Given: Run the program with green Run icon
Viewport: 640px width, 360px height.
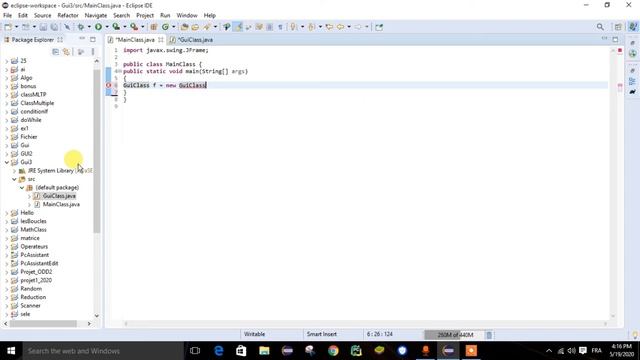Looking at the screenshot, I should [98, 27].
